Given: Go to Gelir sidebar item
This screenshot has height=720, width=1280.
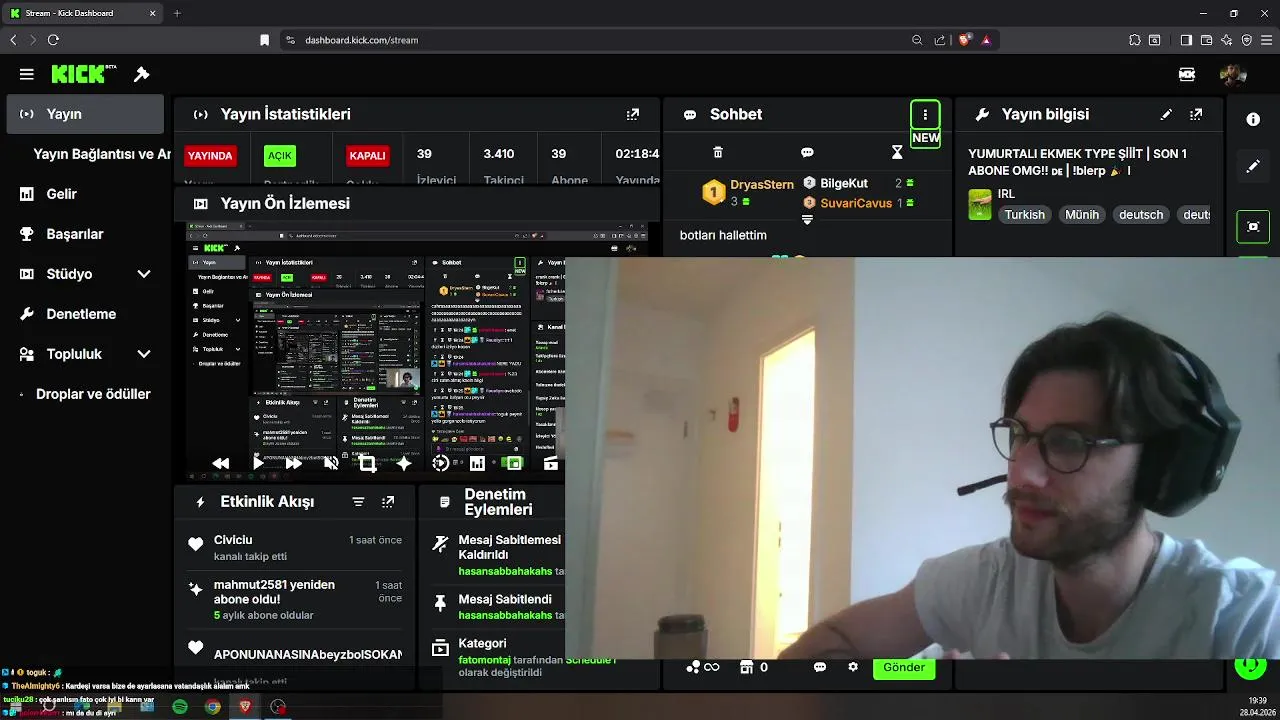Looking at the screenshot, I should point(61,194).
